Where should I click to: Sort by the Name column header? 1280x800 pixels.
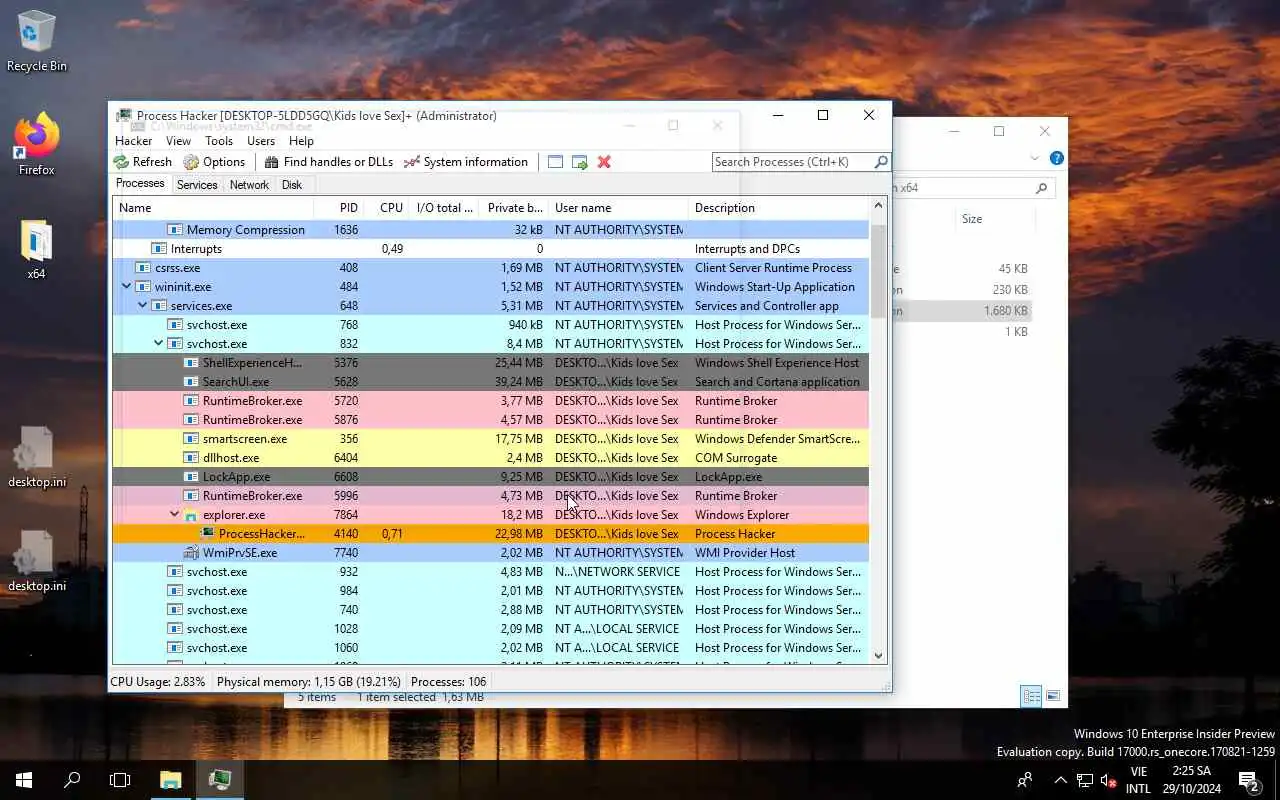click(x=212, y=208)
